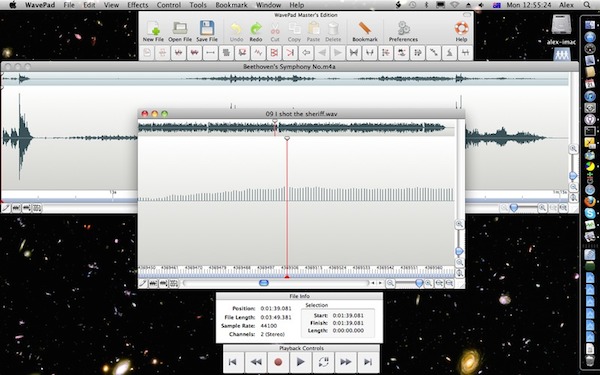Zoom in horizontally in the sheriff window
600x375 pixels.
(429, 284)
